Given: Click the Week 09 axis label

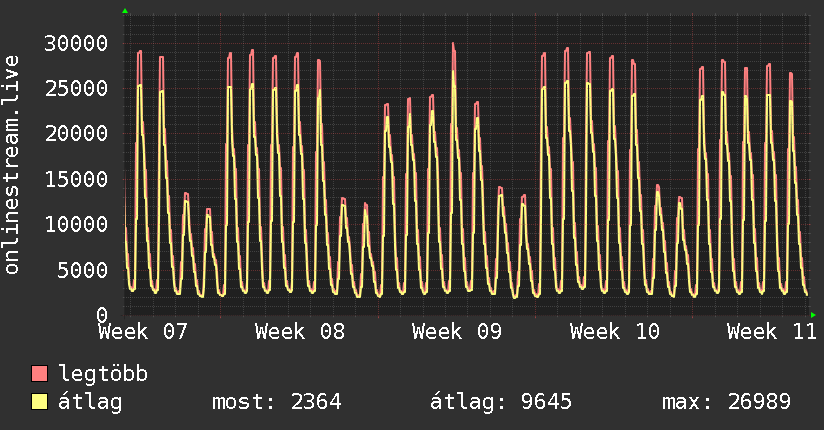Looking at the screenshot, I should tap(457, 332).
